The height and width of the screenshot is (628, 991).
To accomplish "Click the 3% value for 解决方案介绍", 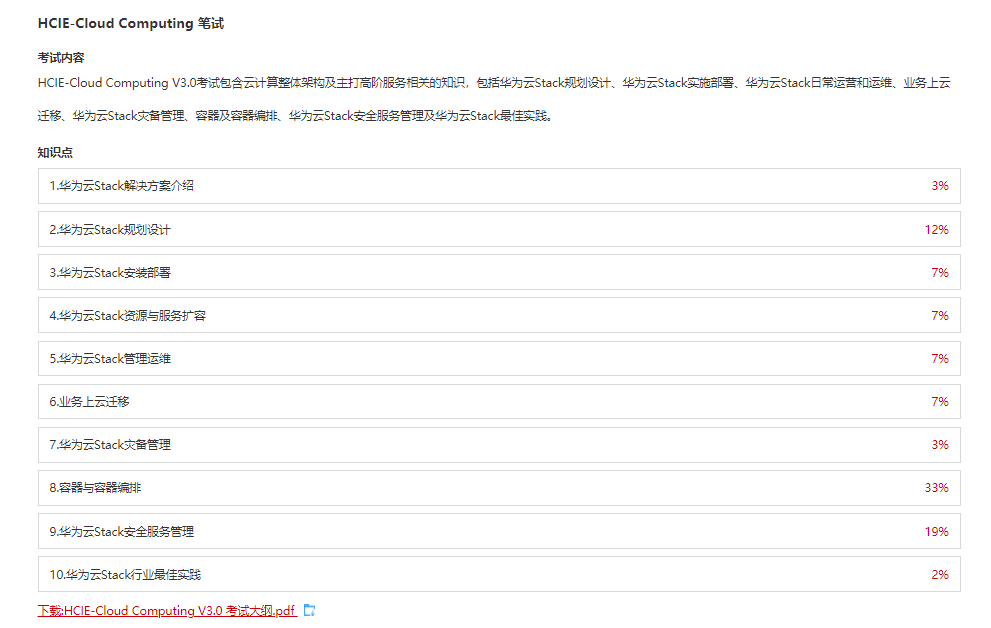I will click(x=940, y=186).
